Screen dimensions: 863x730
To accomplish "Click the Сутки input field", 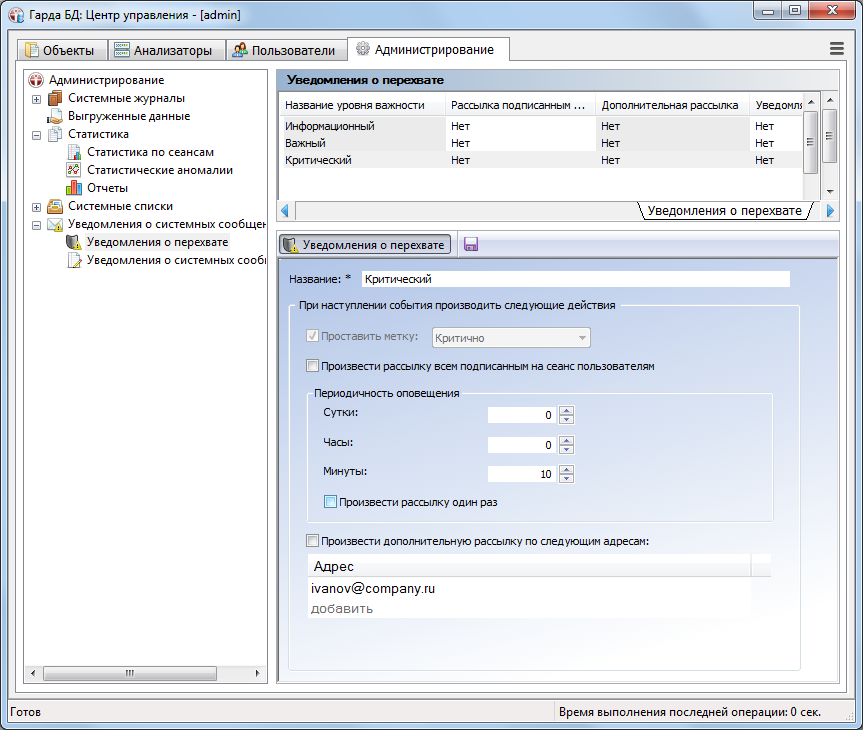I will point(522,415).
